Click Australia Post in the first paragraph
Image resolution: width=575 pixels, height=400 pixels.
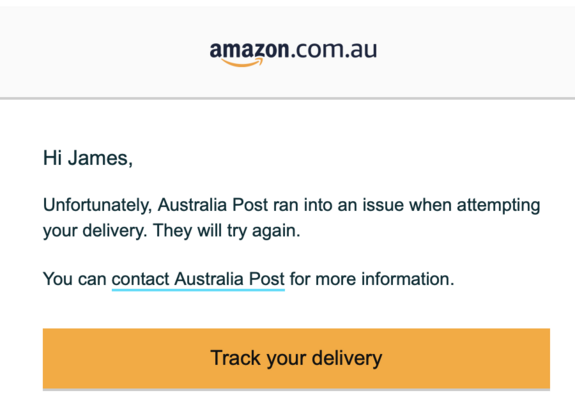(213, 205)
